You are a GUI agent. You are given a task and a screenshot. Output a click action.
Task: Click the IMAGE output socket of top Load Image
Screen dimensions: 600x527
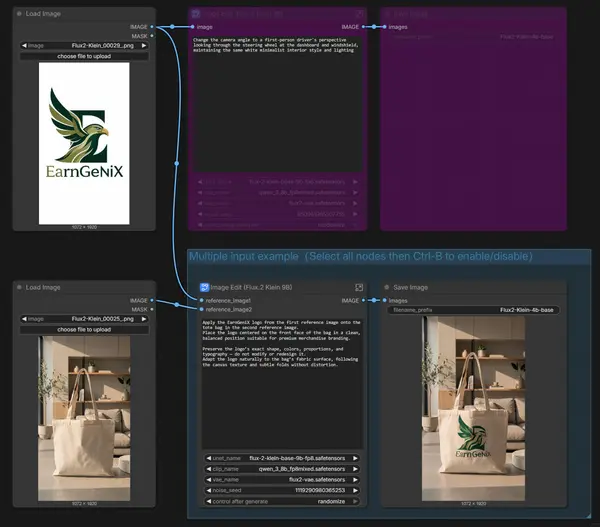click(152, 27)
